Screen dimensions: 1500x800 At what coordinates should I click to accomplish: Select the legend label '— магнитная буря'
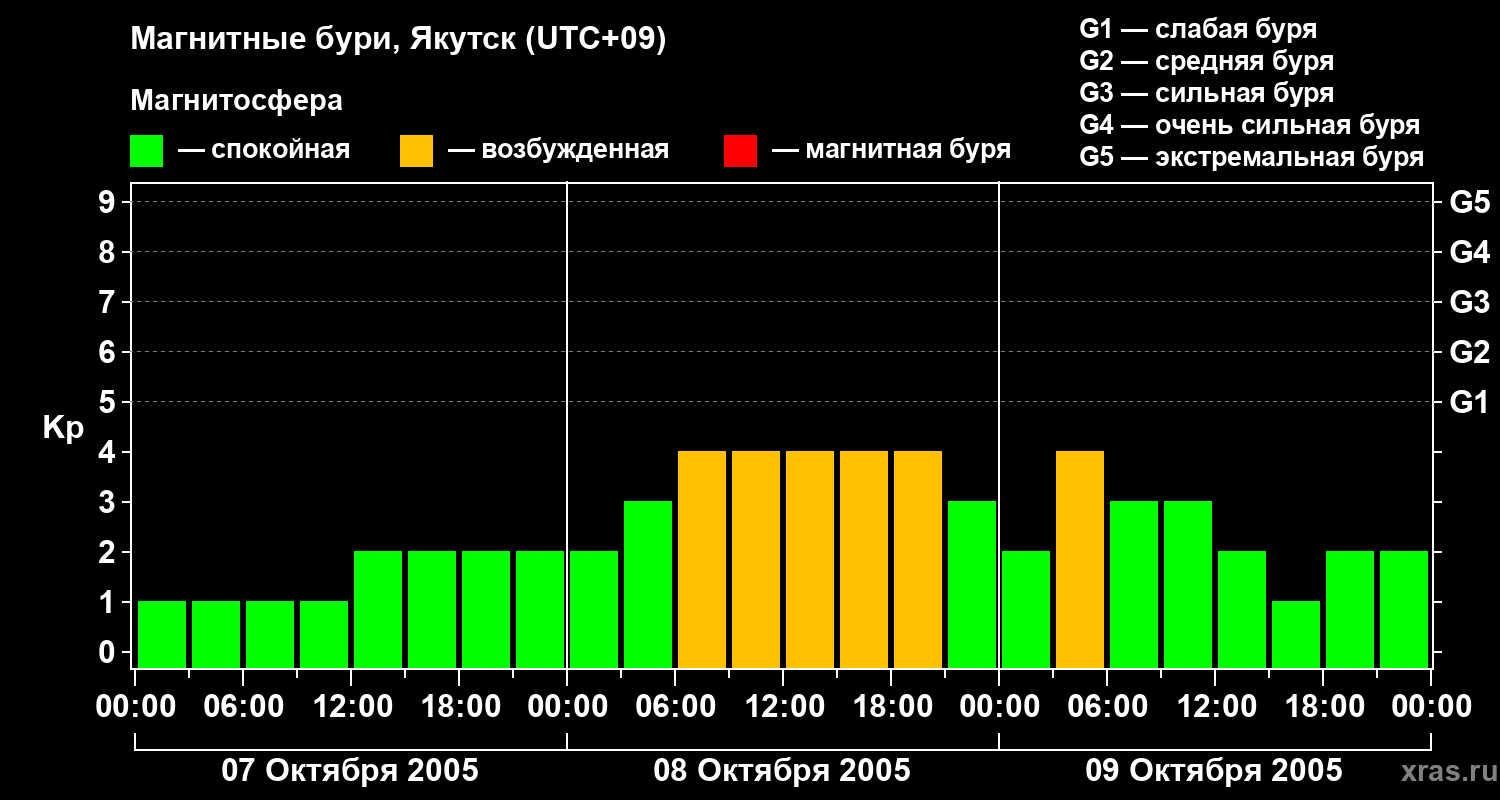click(x=891, y=150)
